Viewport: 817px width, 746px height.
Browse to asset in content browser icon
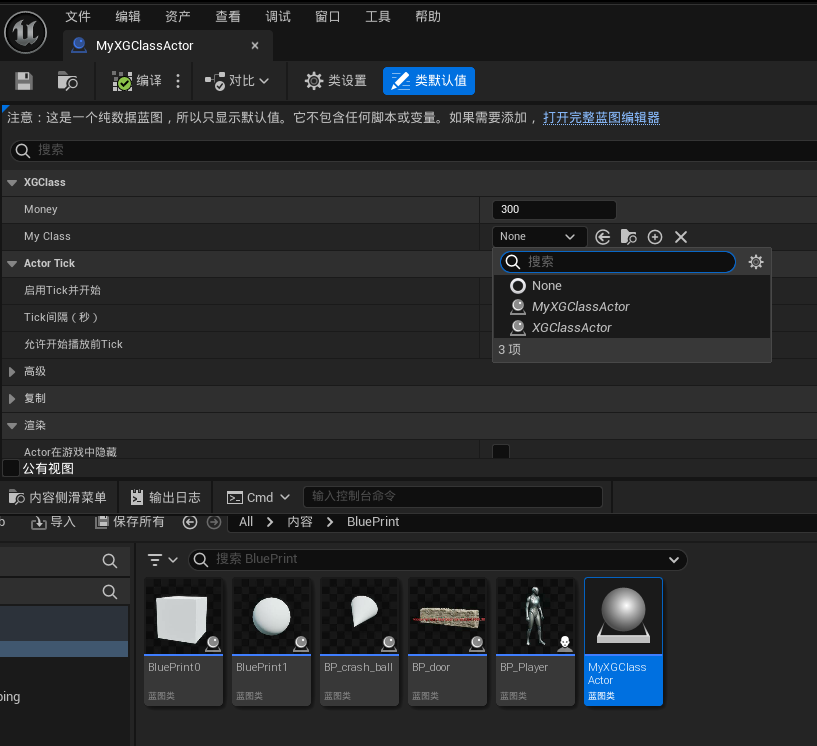pos(67,81)
